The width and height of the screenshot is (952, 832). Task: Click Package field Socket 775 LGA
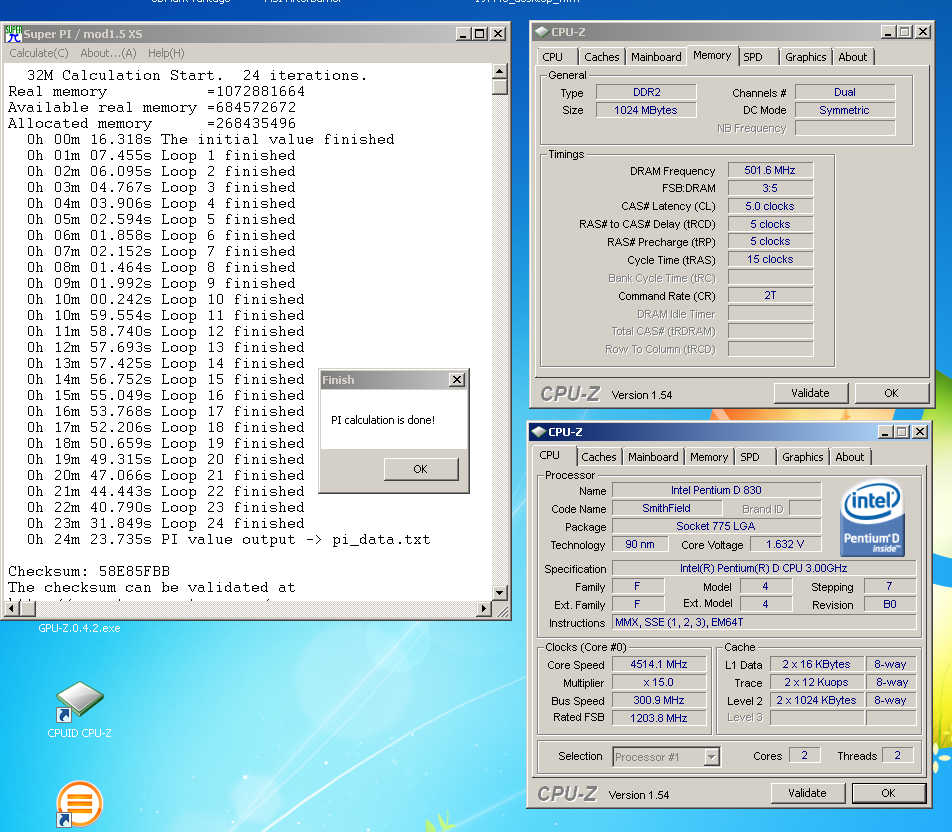[x=716, y=527]
